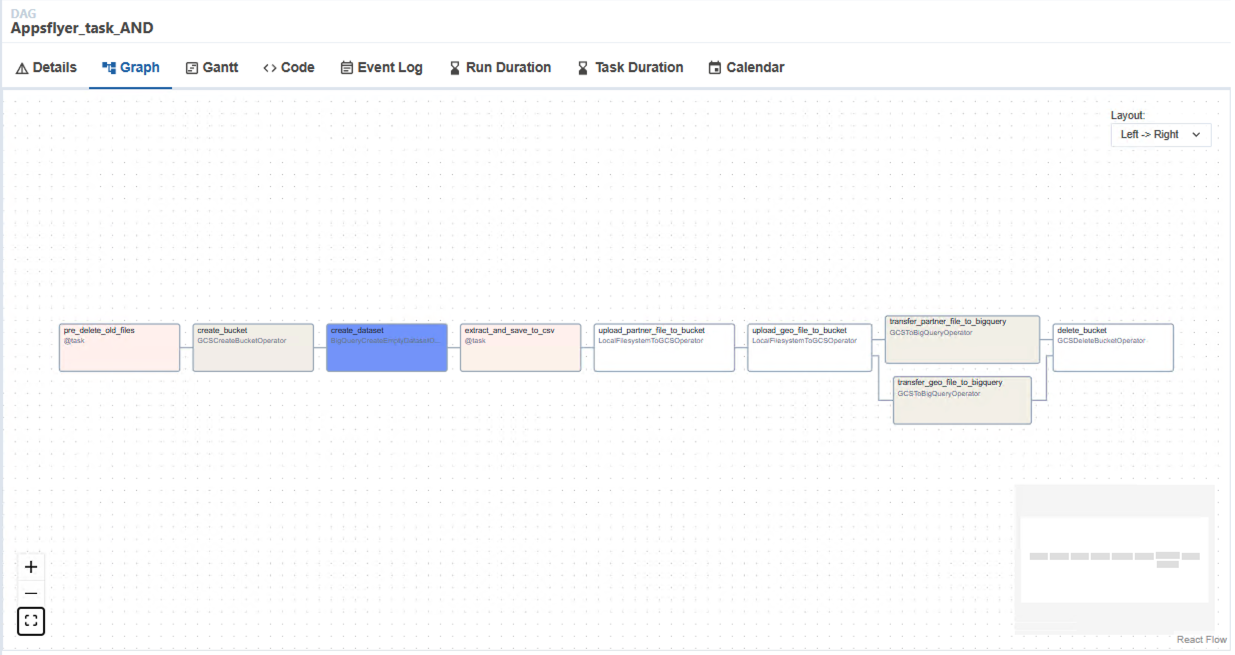Click the Calendar view icon
Viewport: 1235px width, 655px height.
pos(714,67)
